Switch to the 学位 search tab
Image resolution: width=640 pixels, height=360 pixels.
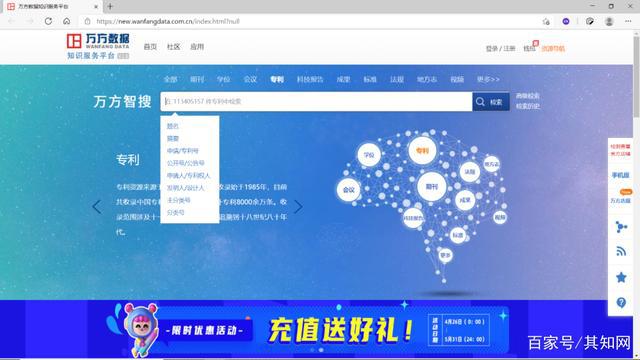point(224,79)
